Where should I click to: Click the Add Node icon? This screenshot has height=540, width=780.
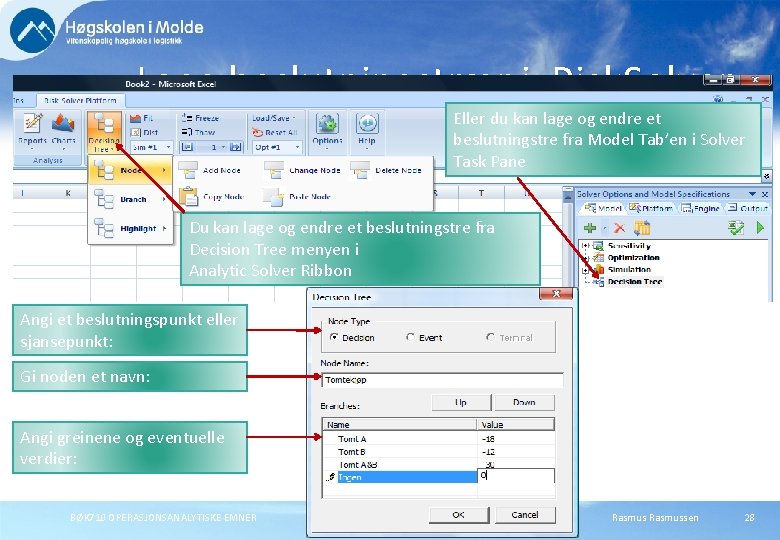[188, 171]
